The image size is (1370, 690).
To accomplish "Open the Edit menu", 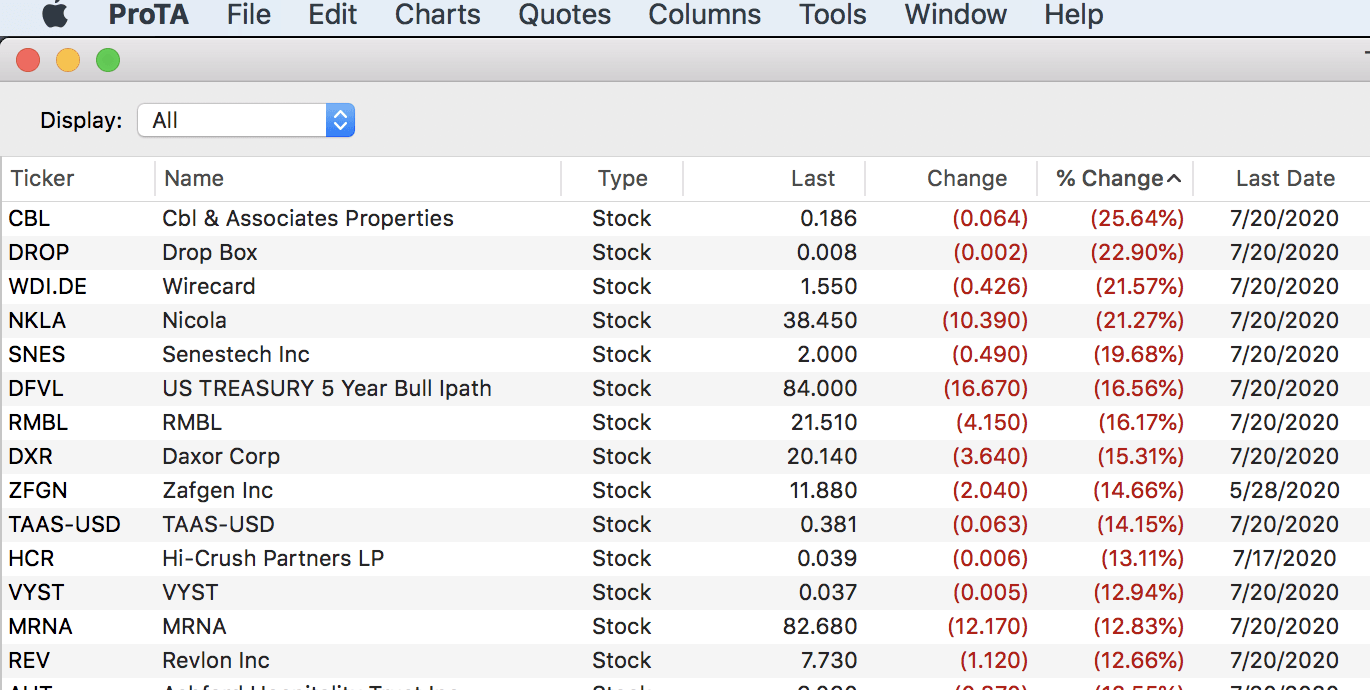I will (x=333, y=15).
